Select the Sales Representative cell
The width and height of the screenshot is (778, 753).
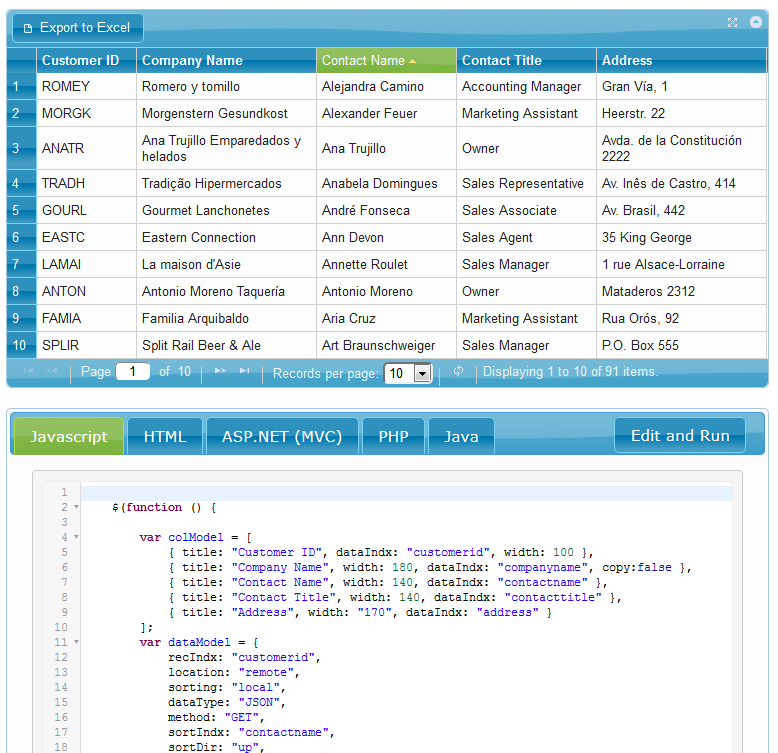[526, 183]
